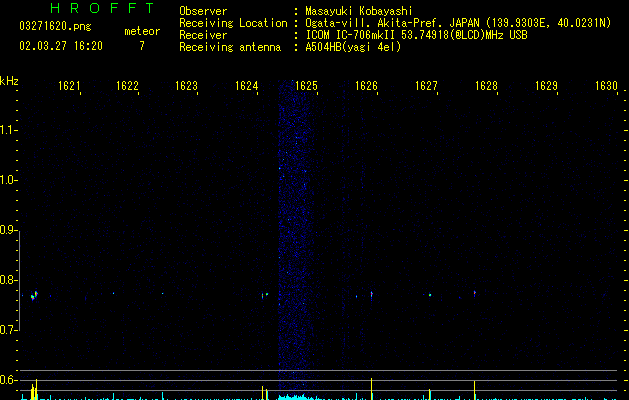This screenshot has width=629, height=400.
Task: Click the 1625 time axis label
Action: click(x=306, y=86)
